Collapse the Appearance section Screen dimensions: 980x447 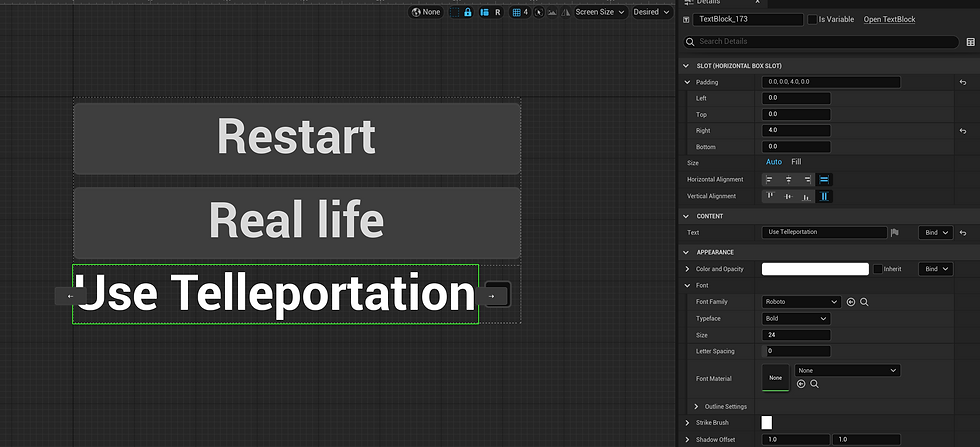tap(687, 253)
